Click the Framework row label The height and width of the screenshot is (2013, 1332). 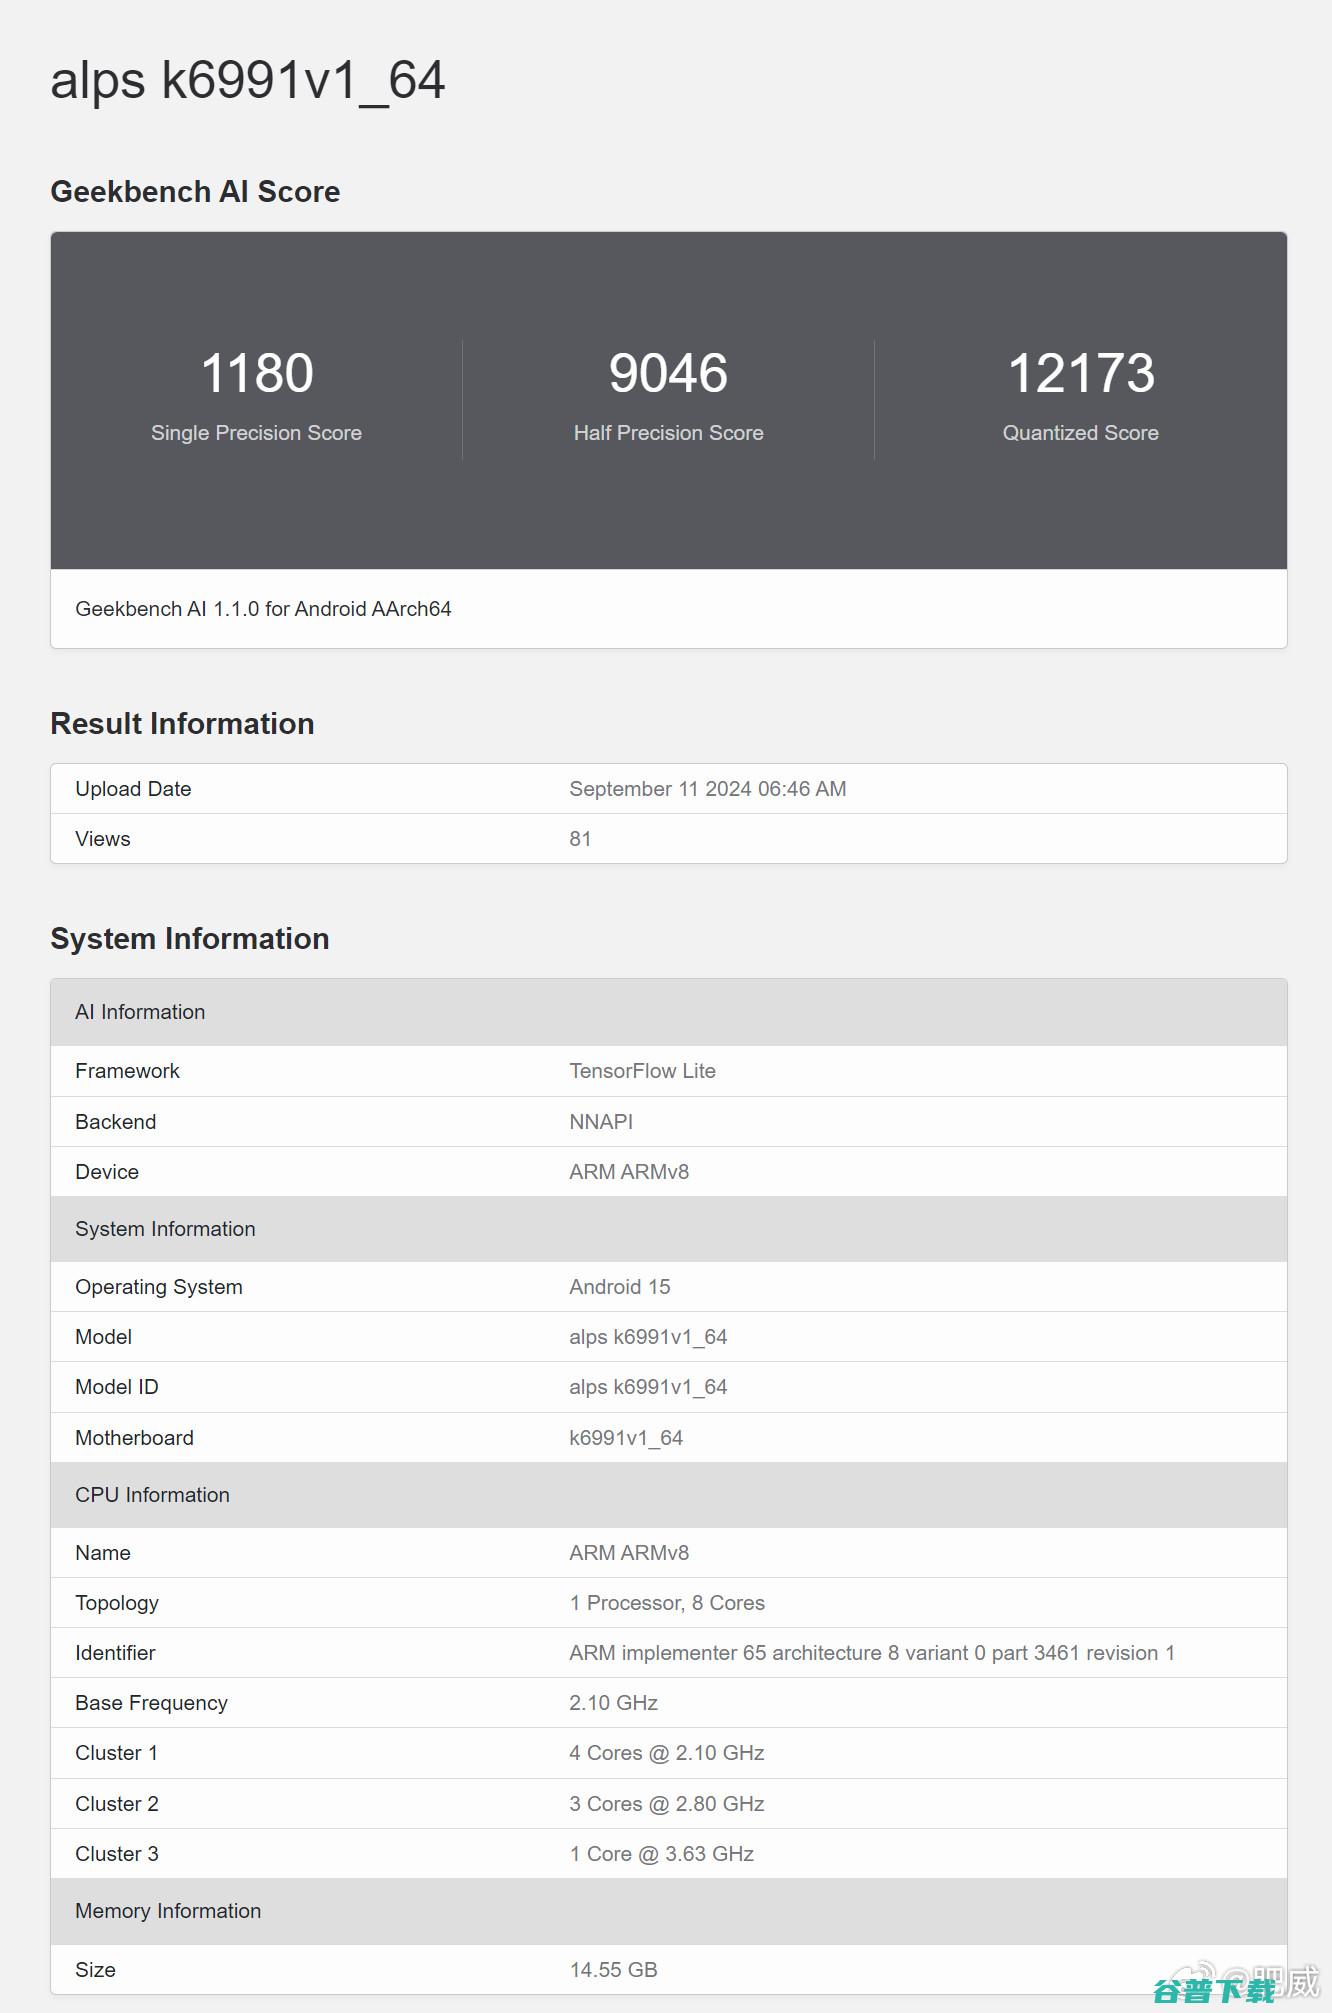tap(127, 1071)
